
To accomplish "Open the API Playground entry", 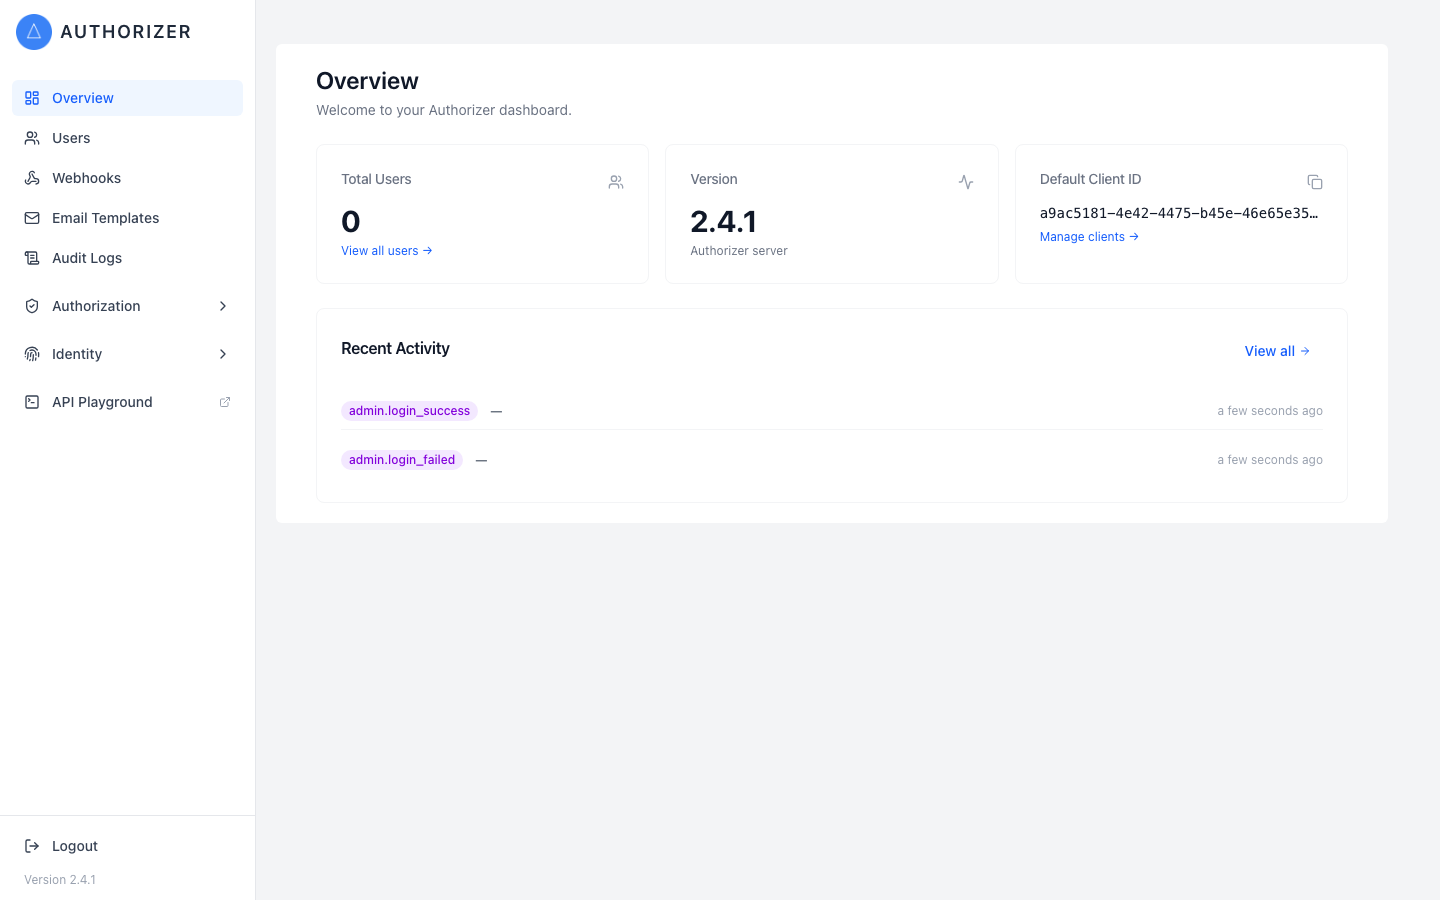I will click(127, 402).
